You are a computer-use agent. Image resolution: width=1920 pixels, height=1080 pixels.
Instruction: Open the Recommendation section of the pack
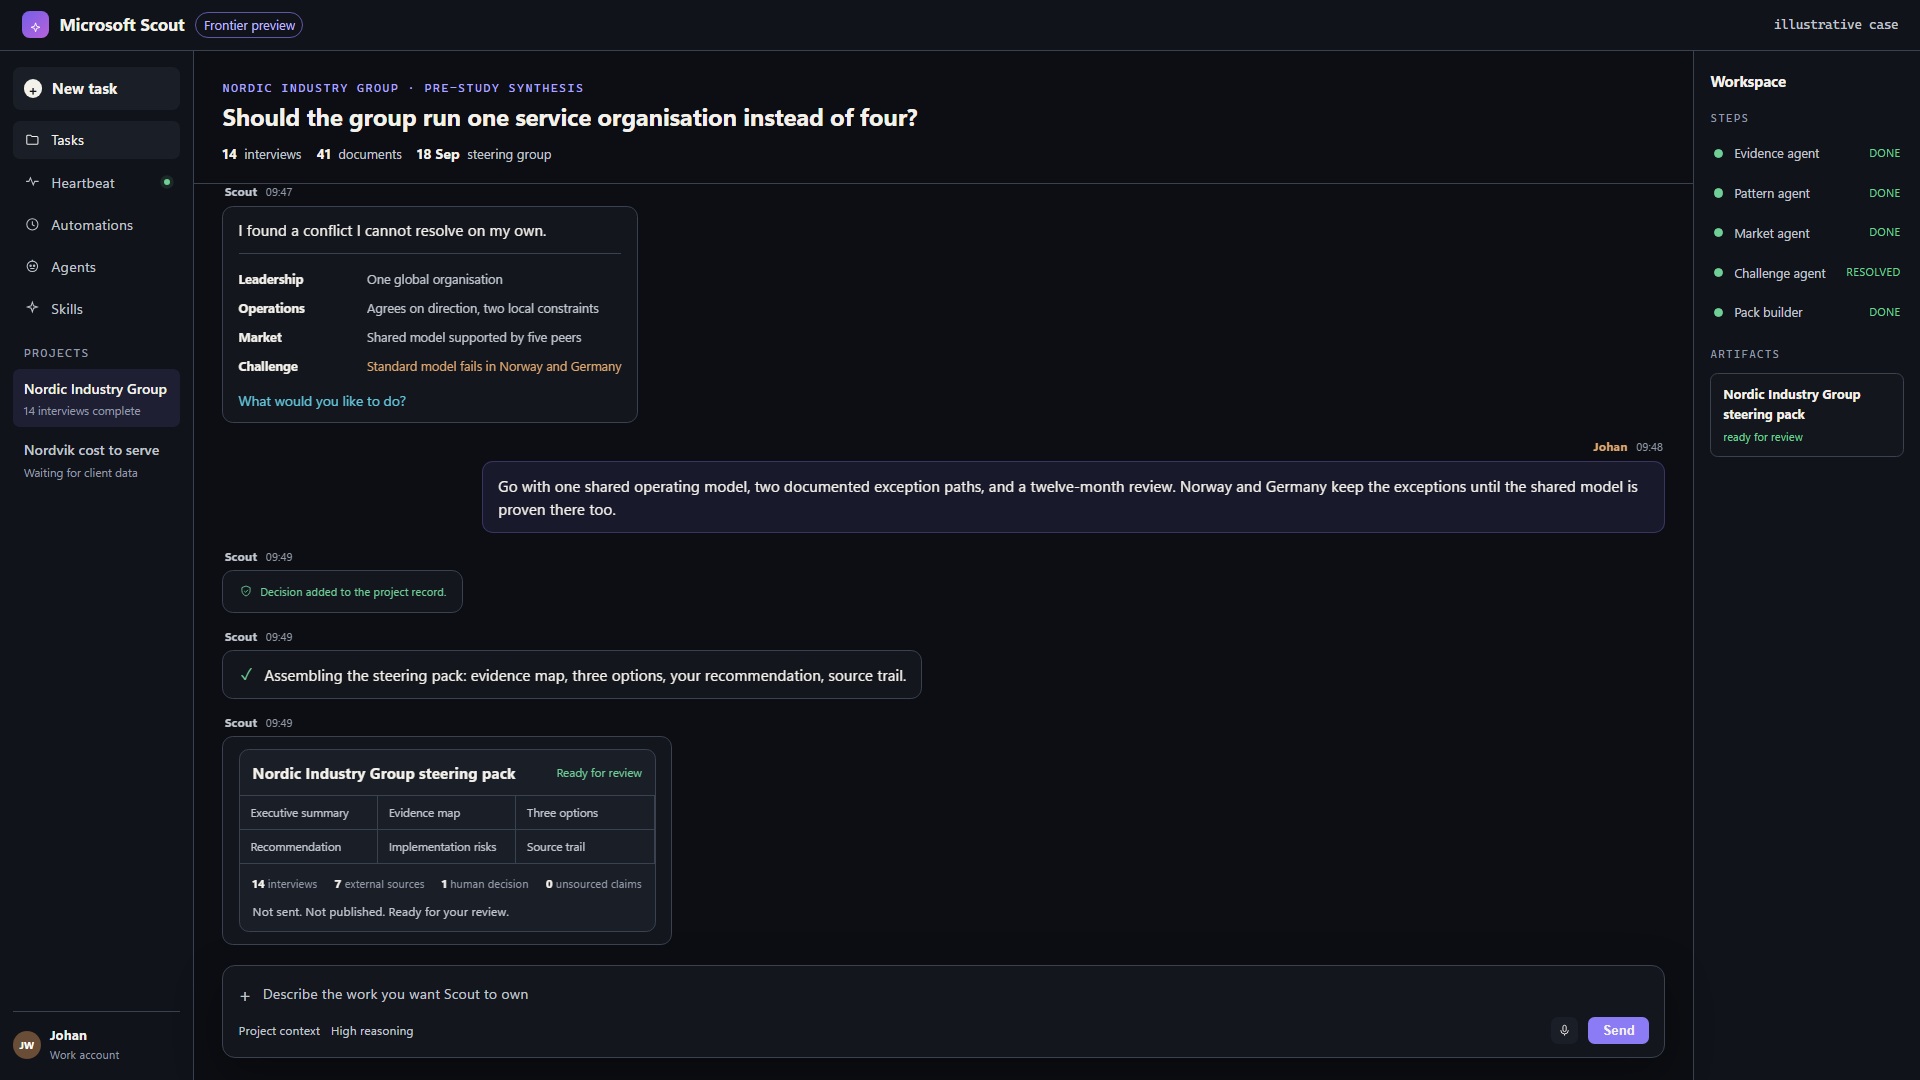click(308, 847)
